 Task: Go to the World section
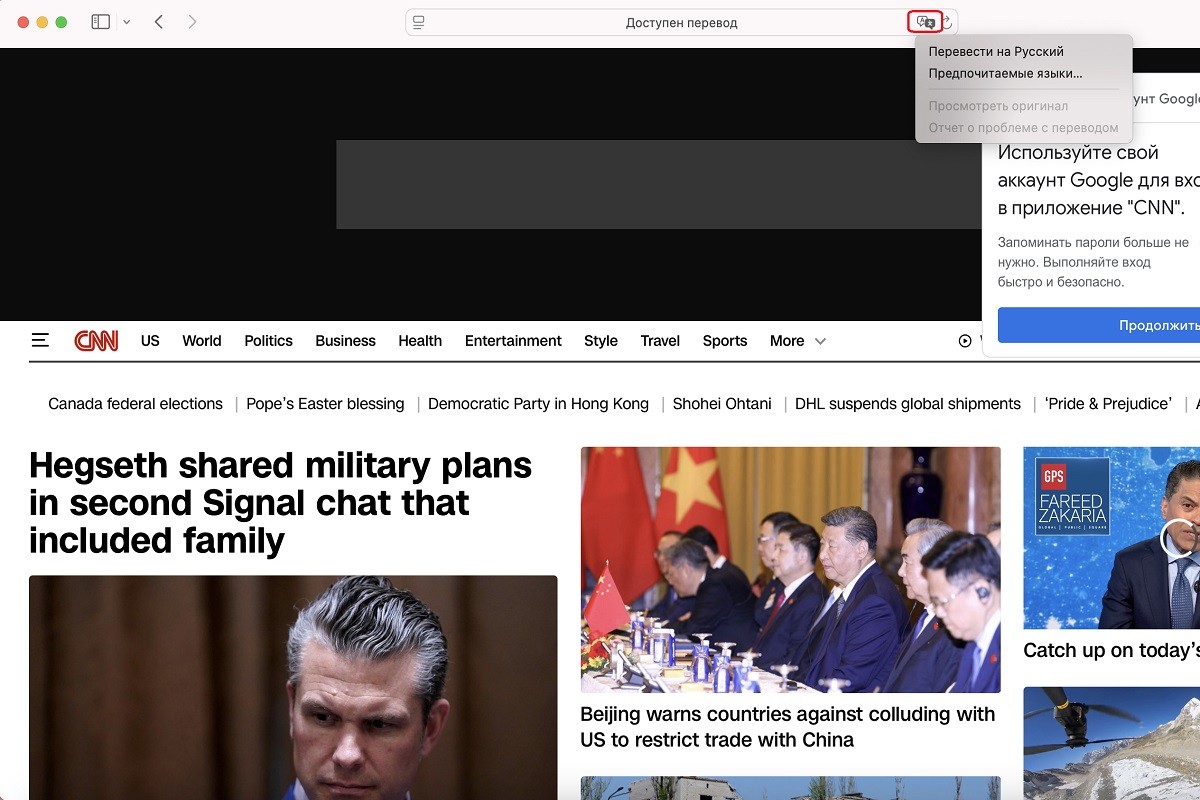(x=202, y=341)
